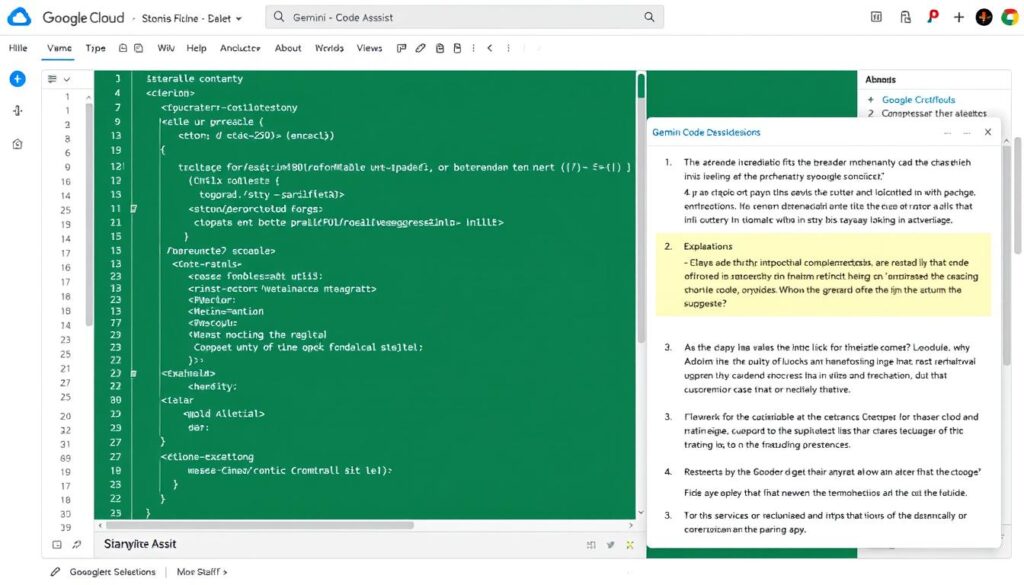Click the Abnods panel header
1024x585 pixels.
[x=880, y=79]
